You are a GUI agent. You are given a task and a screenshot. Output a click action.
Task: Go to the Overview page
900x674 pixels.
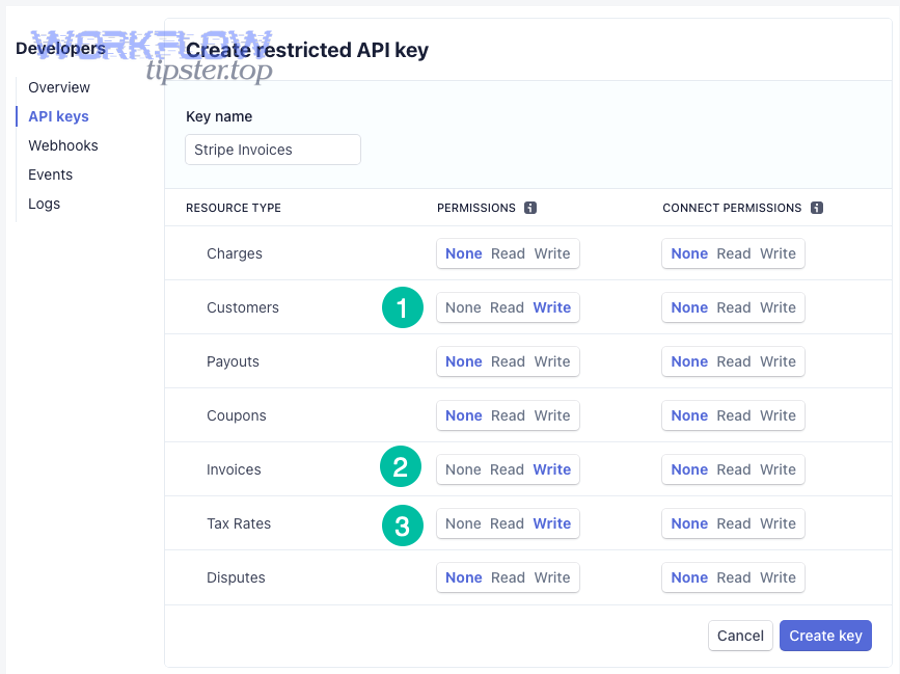(x=58, y=87)
